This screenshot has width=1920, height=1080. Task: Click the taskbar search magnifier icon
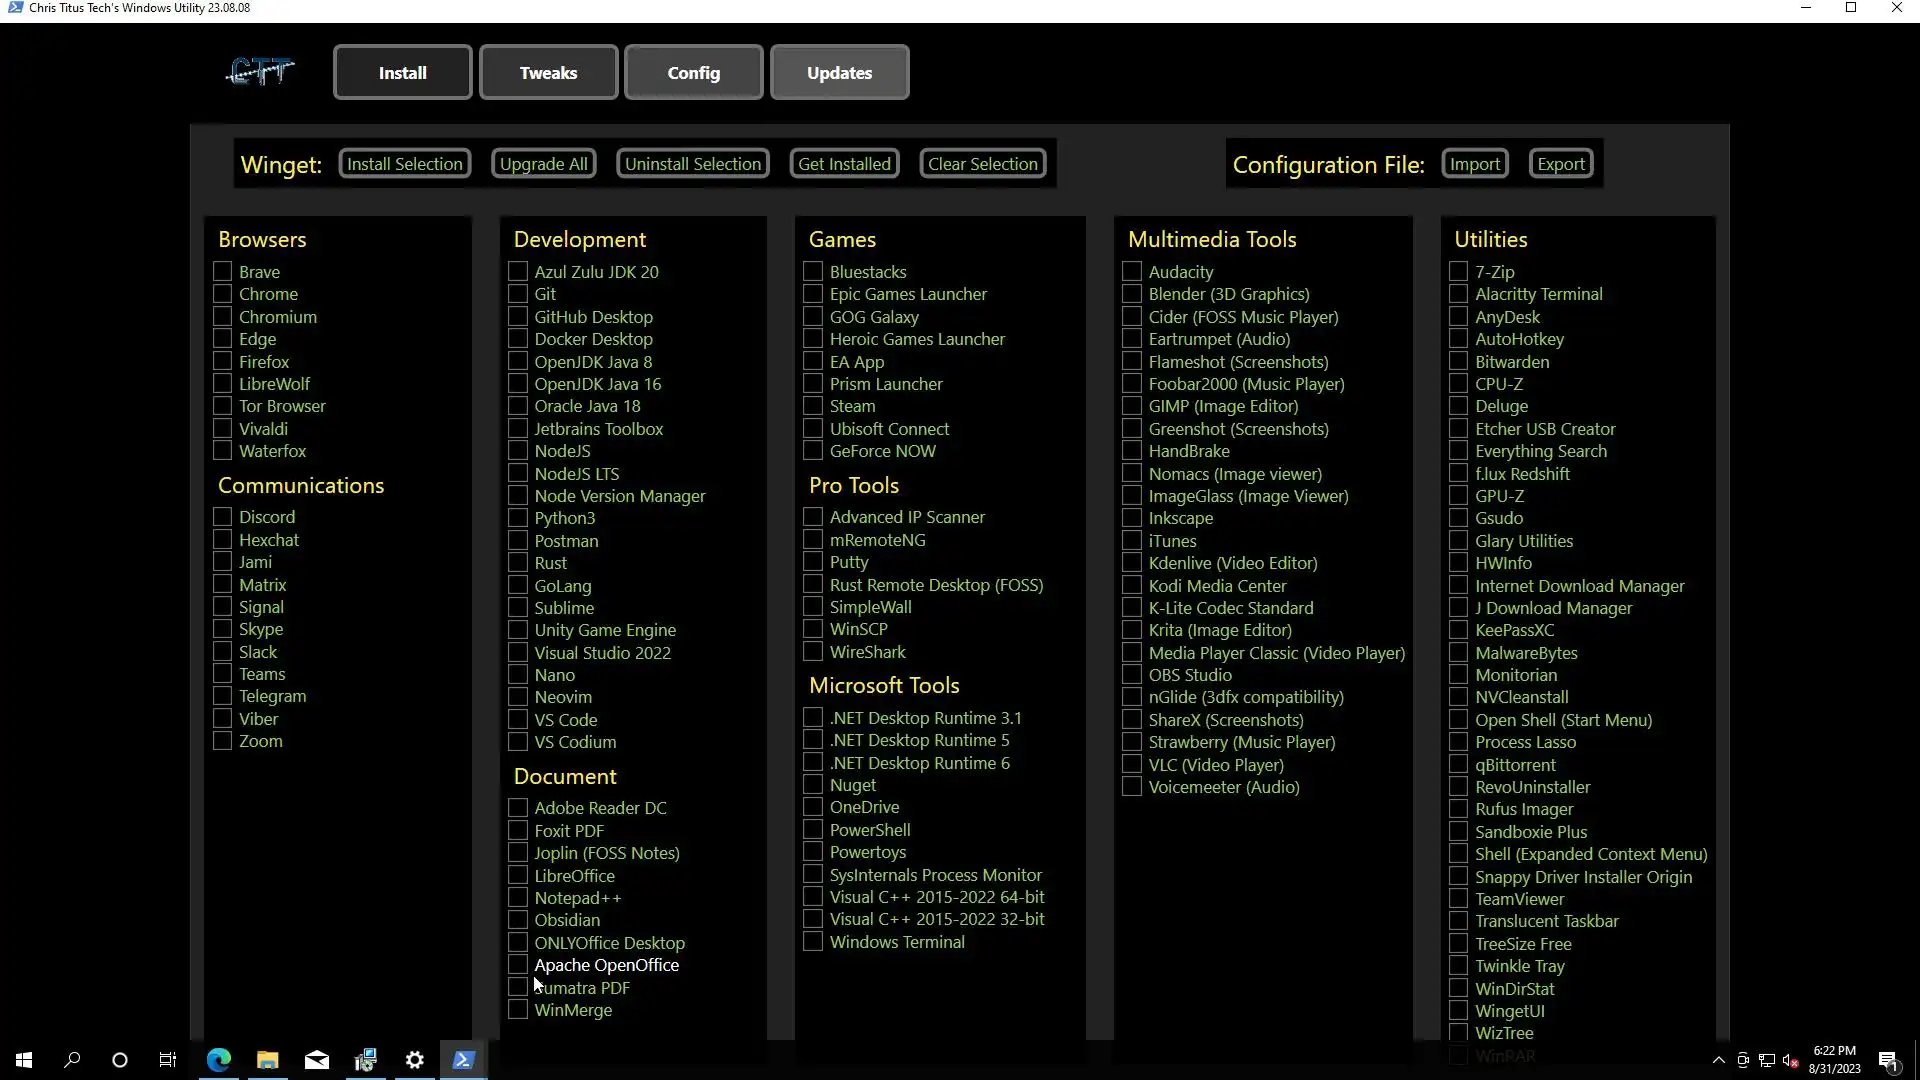pos(72,1060)
